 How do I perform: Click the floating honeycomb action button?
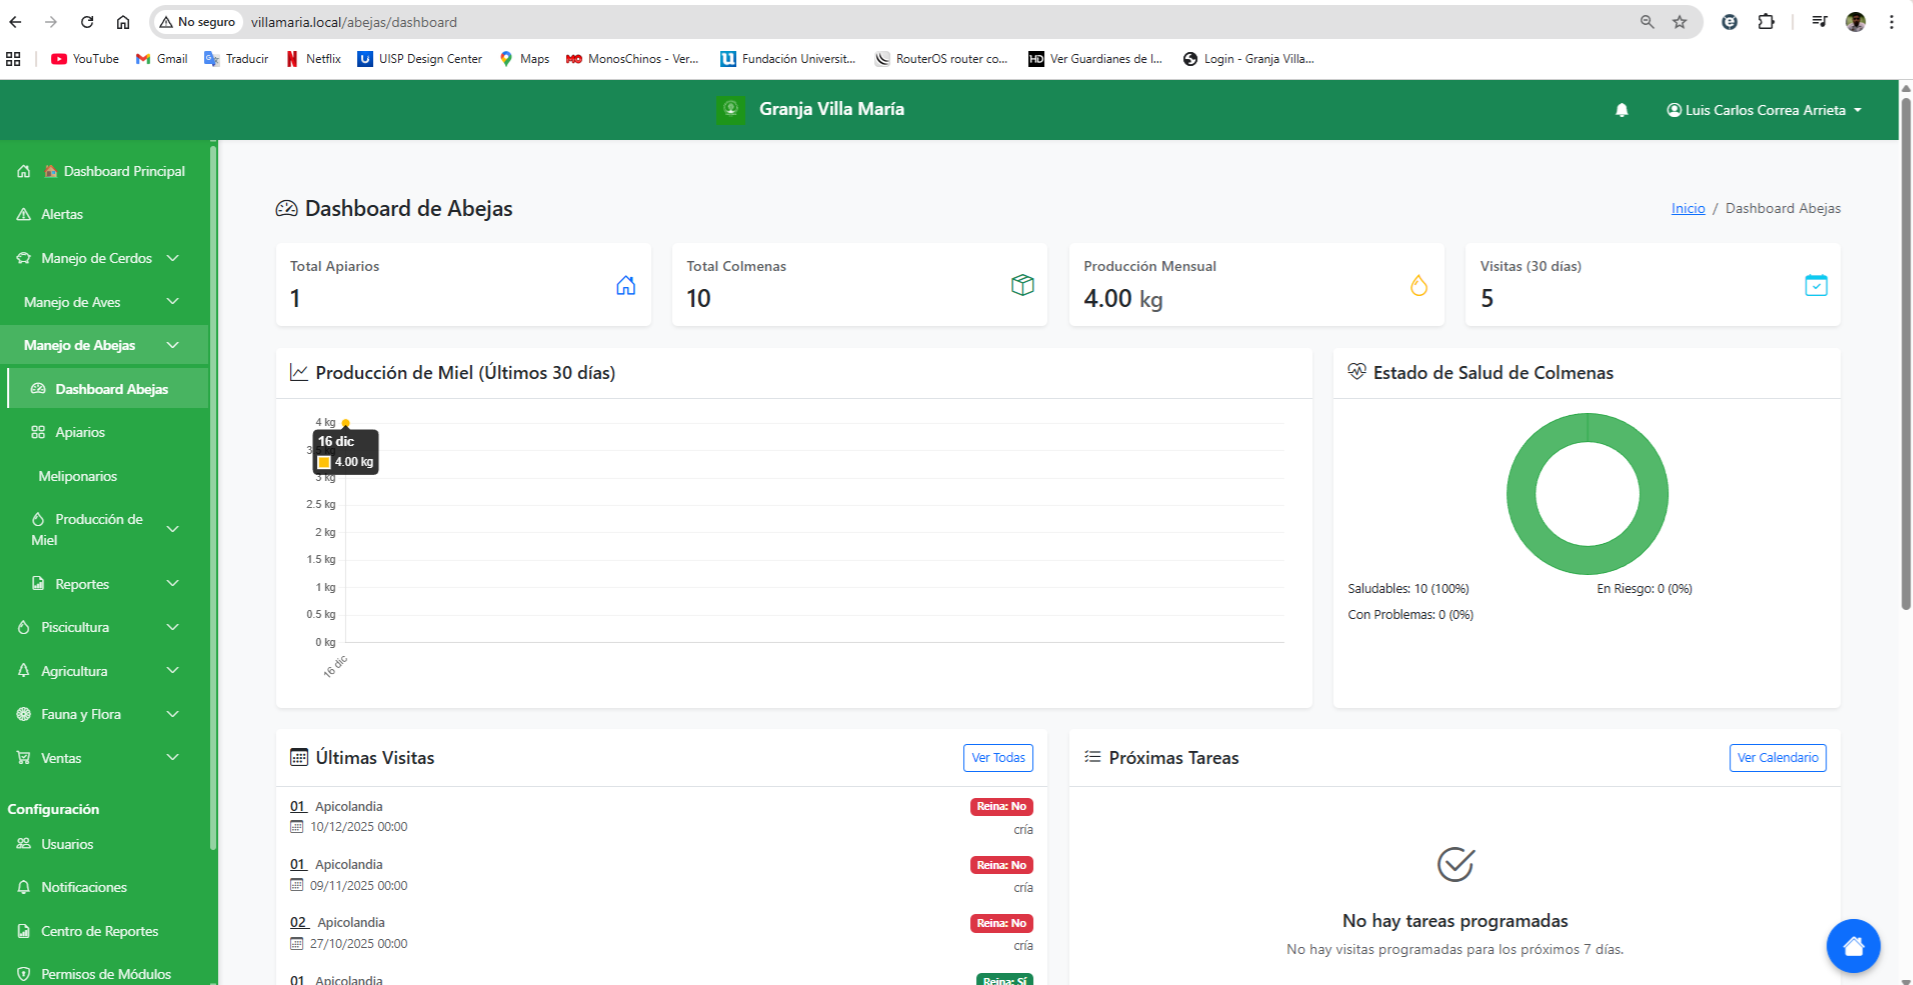click(x=1853, y=945)
